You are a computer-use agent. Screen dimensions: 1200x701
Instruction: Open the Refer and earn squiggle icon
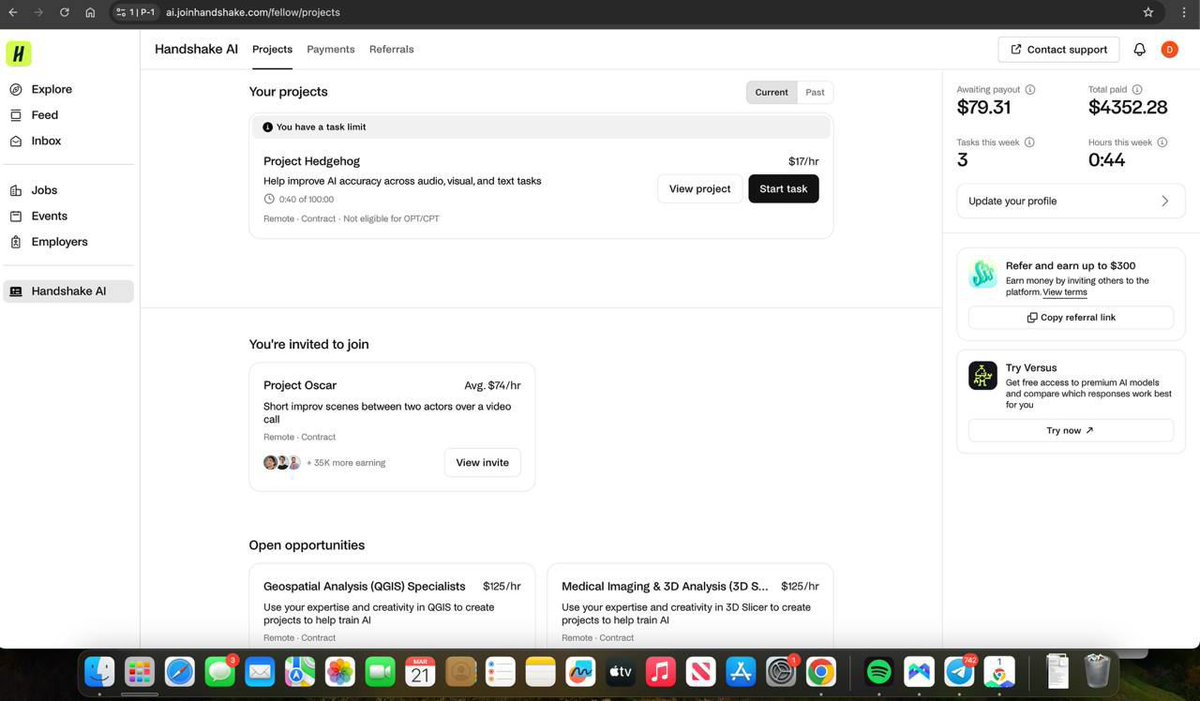tap(983, 274)
